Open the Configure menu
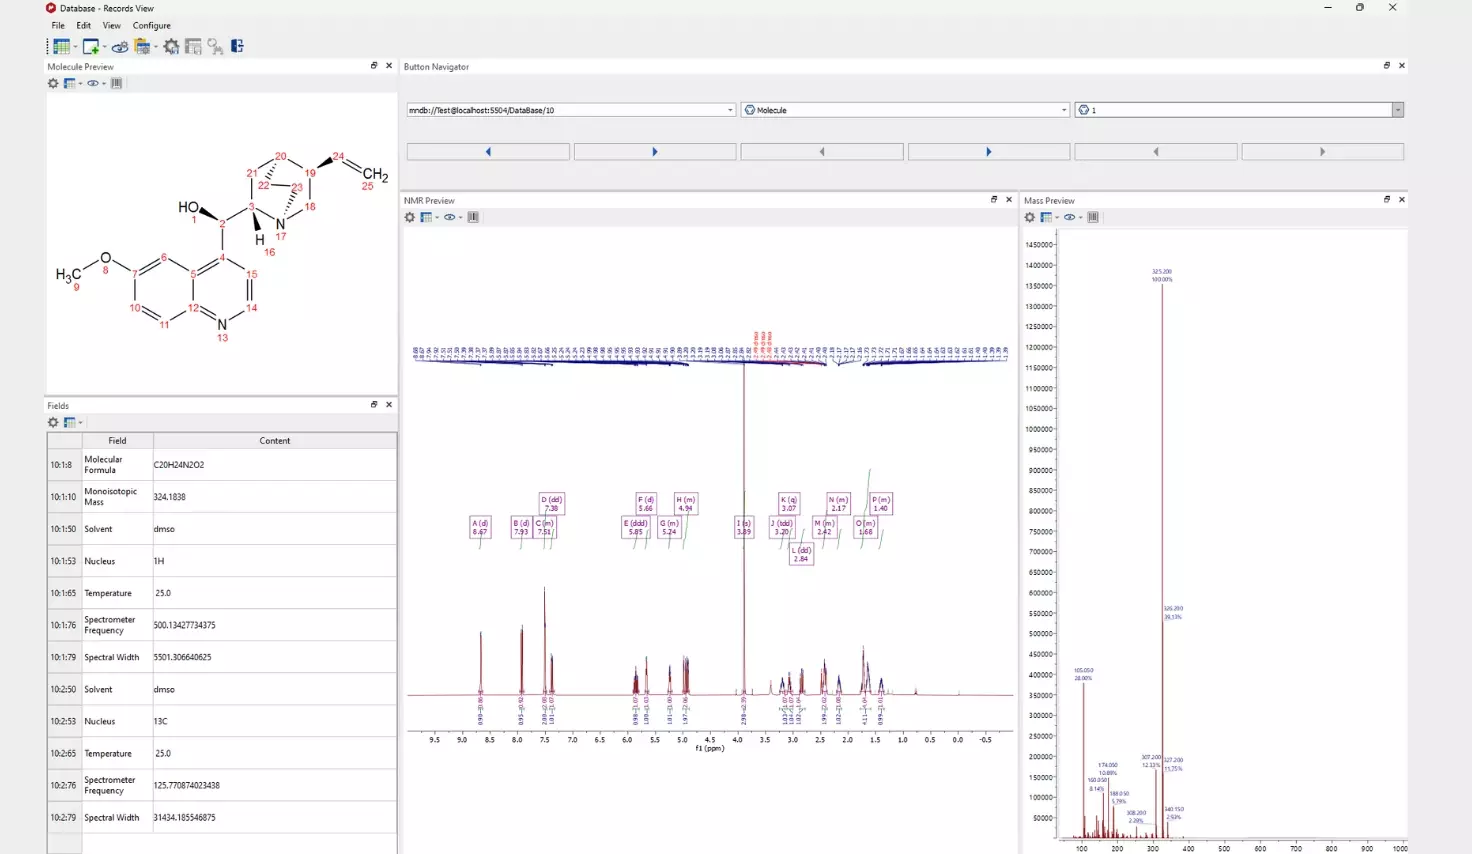The image size is (1472, 854). (151, 25)
